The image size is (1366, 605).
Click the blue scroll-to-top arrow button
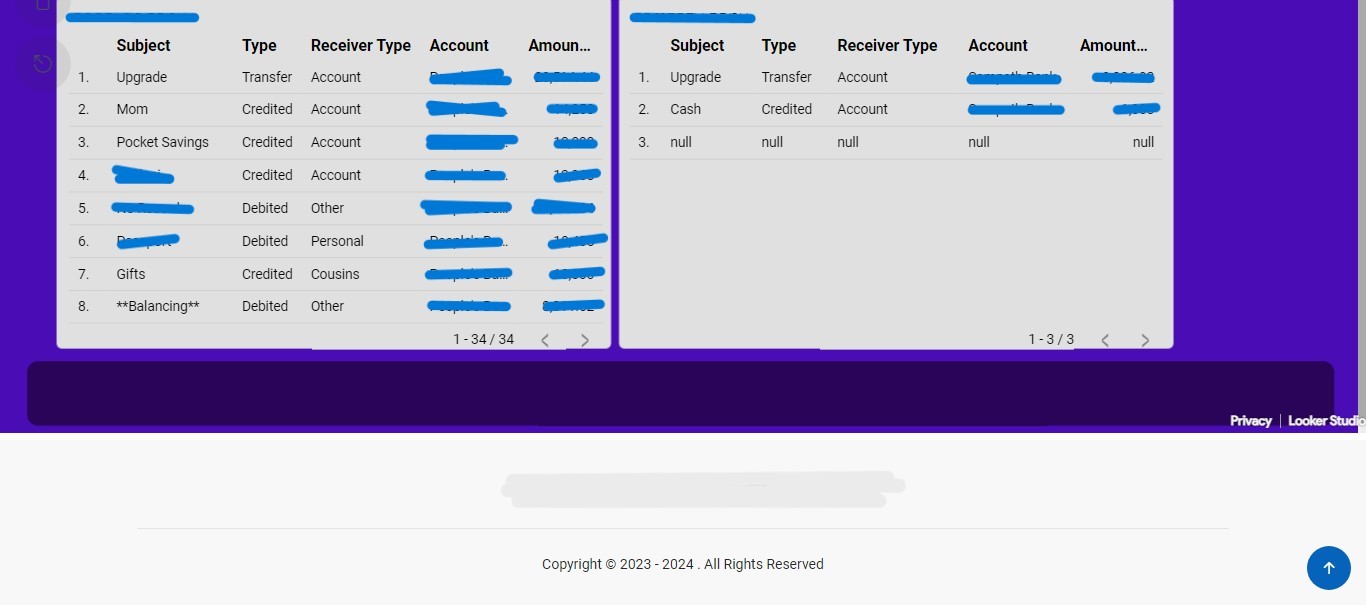click(x=1328, y=568)
